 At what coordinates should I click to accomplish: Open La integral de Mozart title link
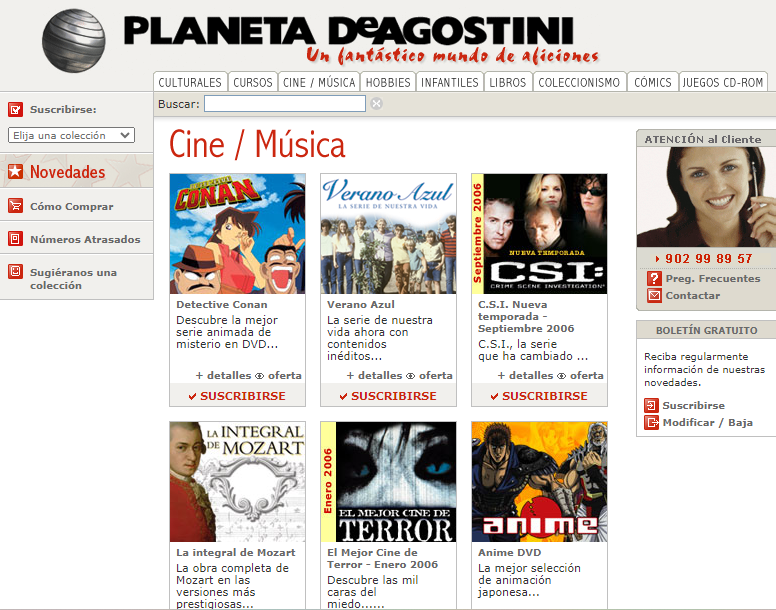[236, 552]
